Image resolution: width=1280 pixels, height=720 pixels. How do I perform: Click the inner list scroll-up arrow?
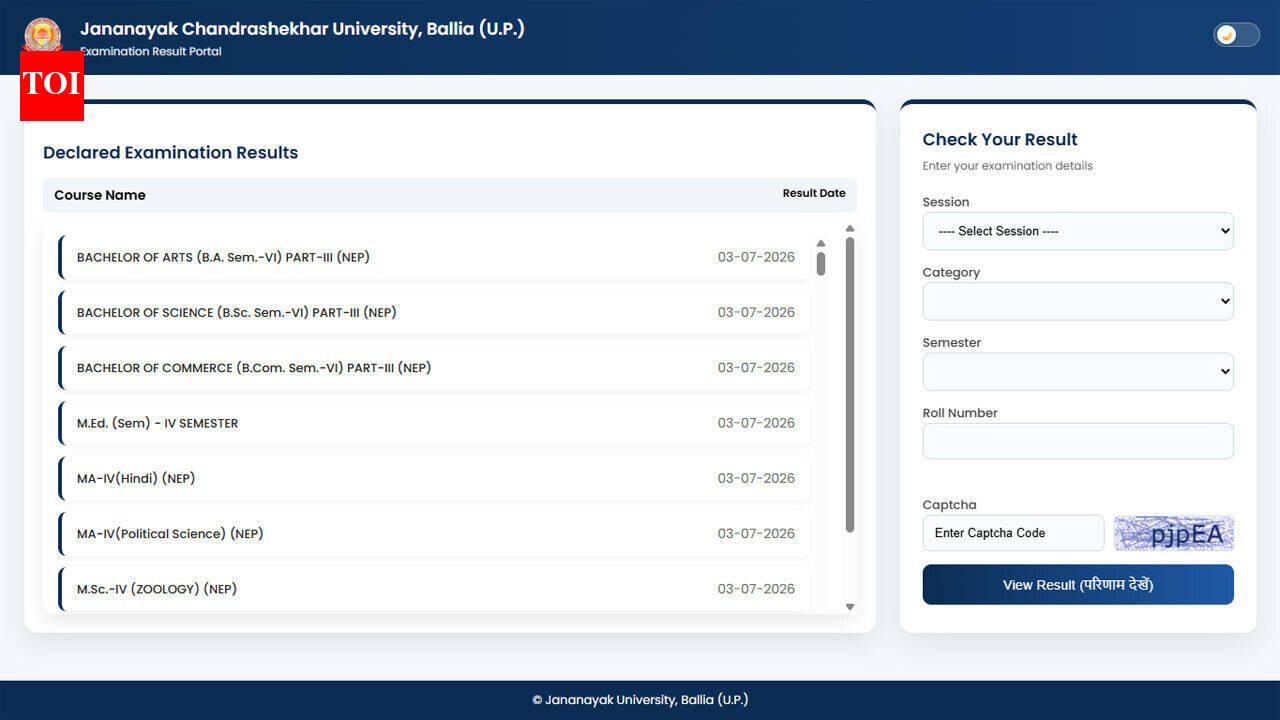click(821, 243)
